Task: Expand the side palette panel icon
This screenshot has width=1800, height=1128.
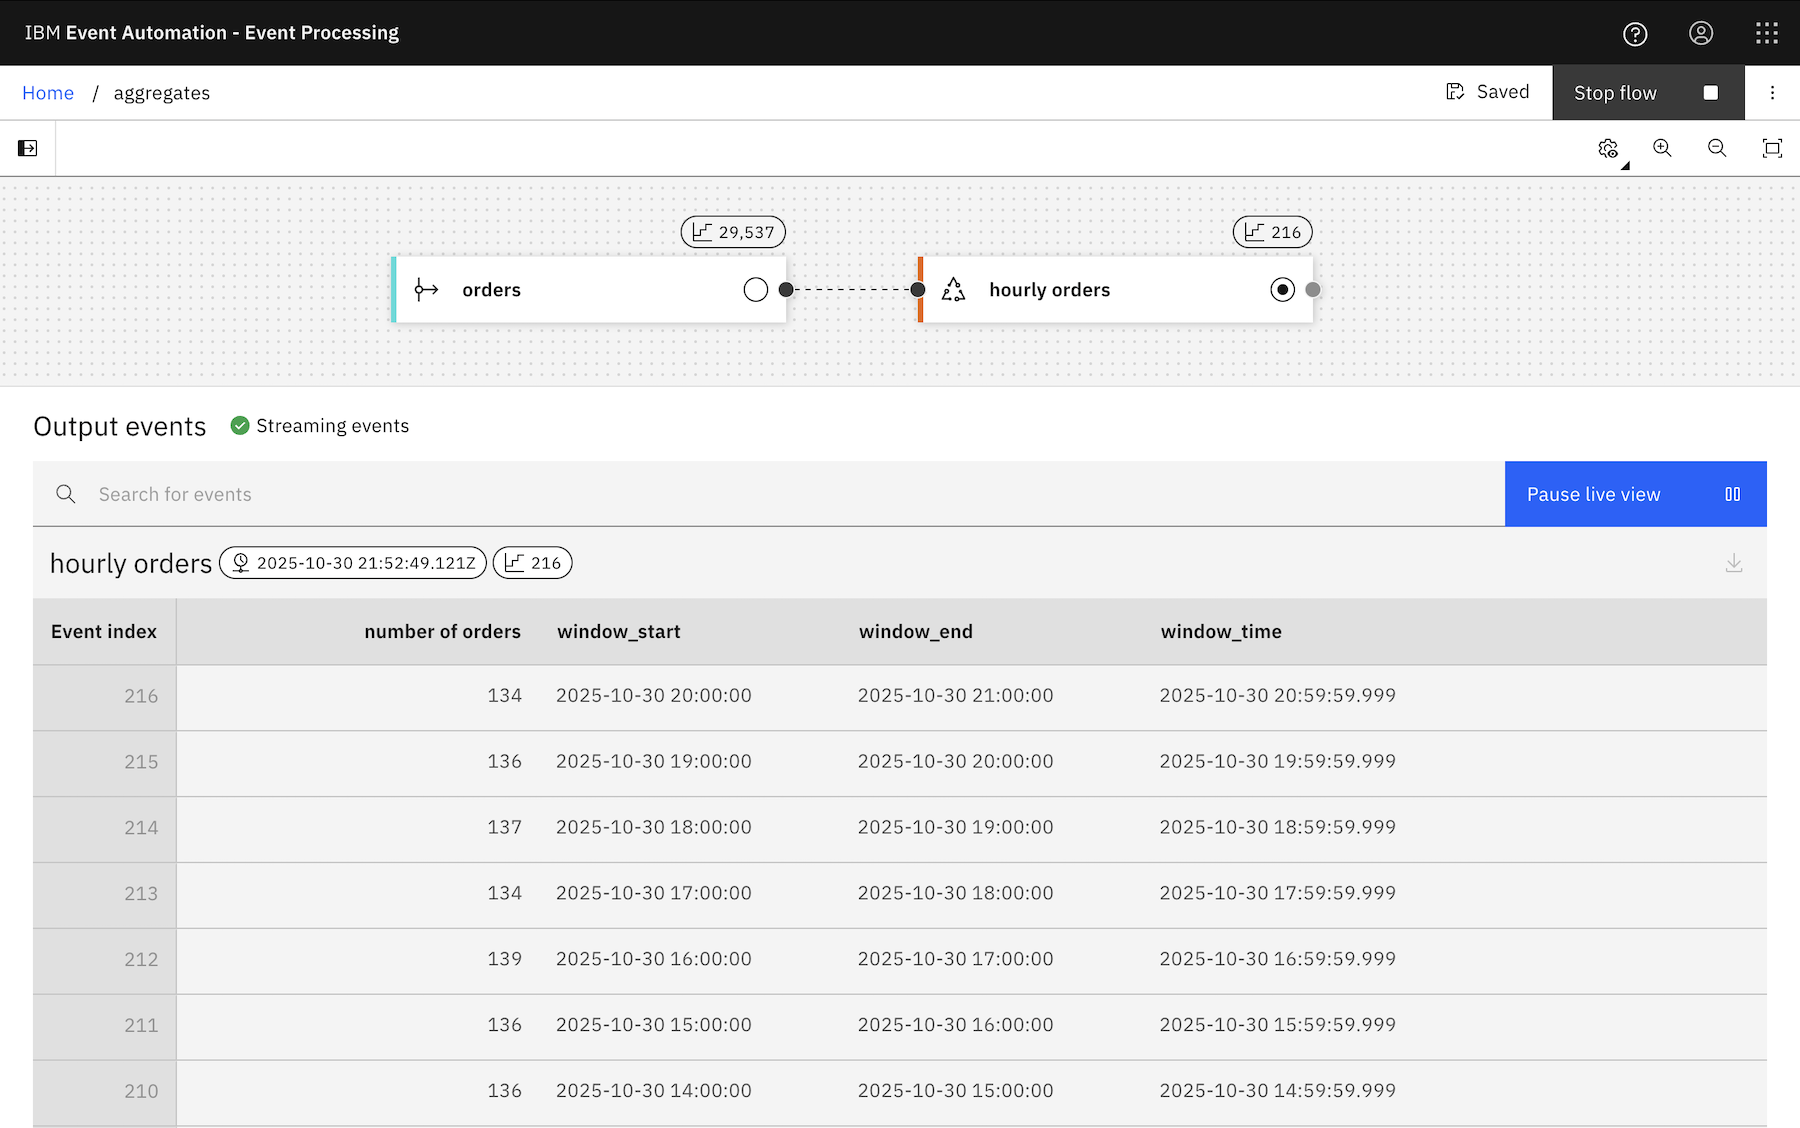Action: [28, 148]
